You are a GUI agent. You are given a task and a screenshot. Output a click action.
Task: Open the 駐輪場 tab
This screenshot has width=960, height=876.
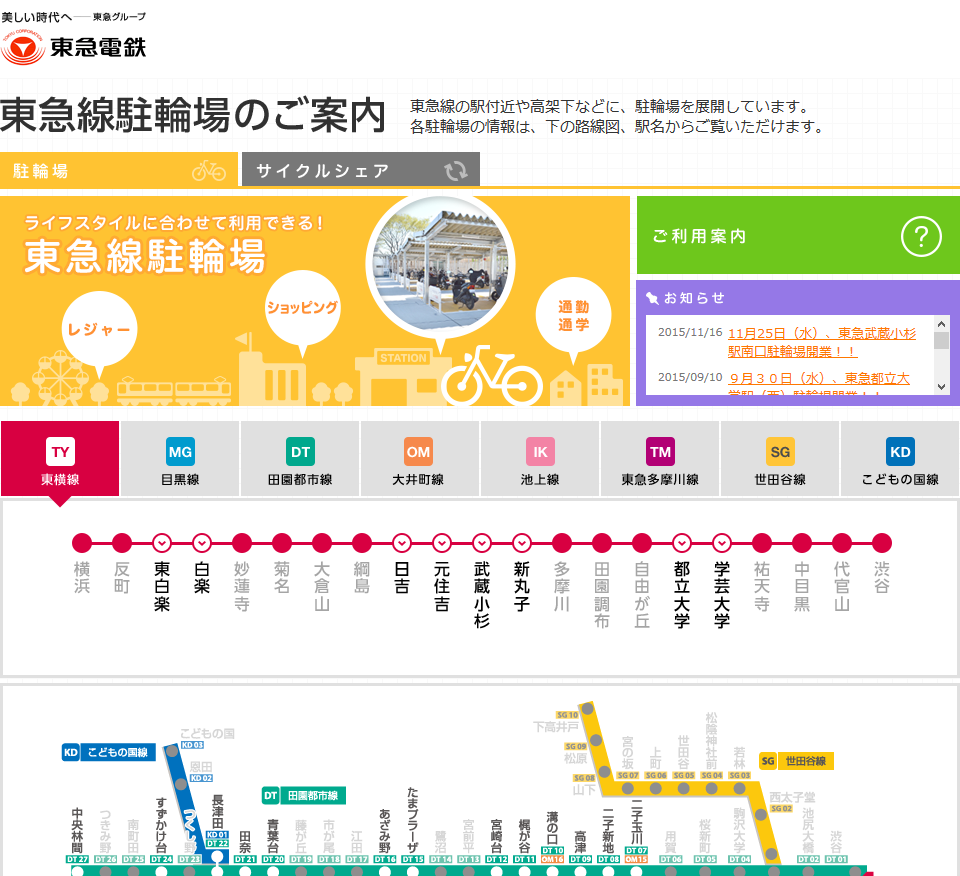119,170
